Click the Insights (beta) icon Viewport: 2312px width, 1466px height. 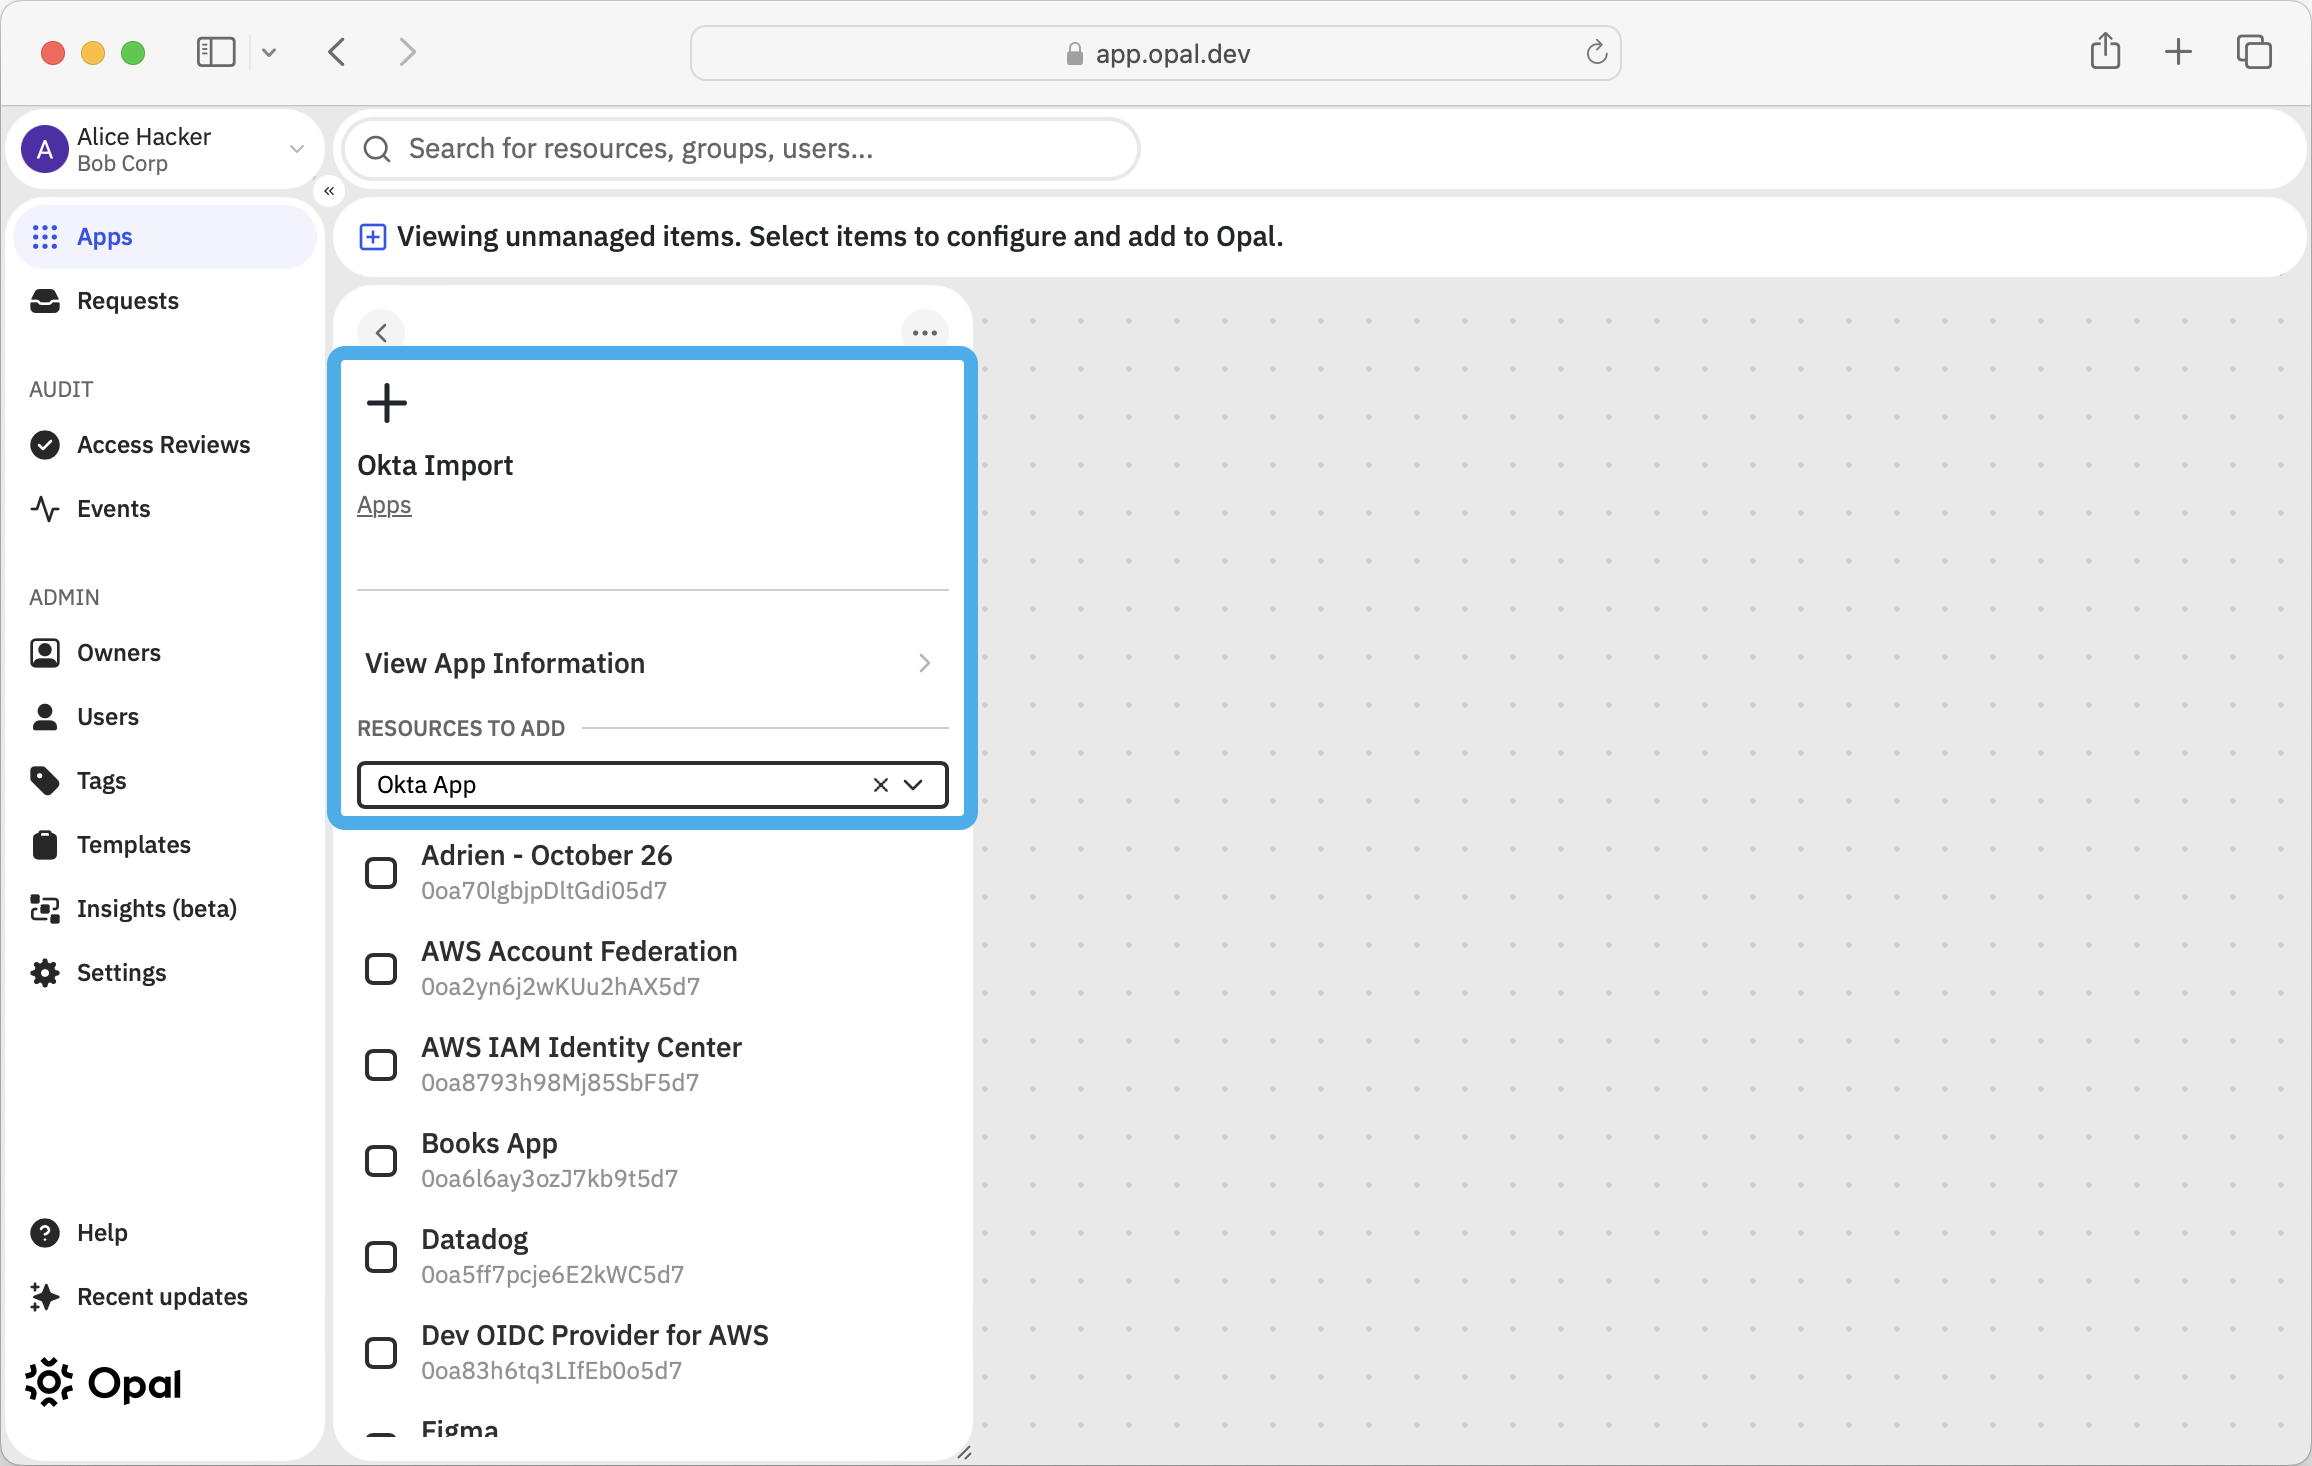click(x=45, y=909)
